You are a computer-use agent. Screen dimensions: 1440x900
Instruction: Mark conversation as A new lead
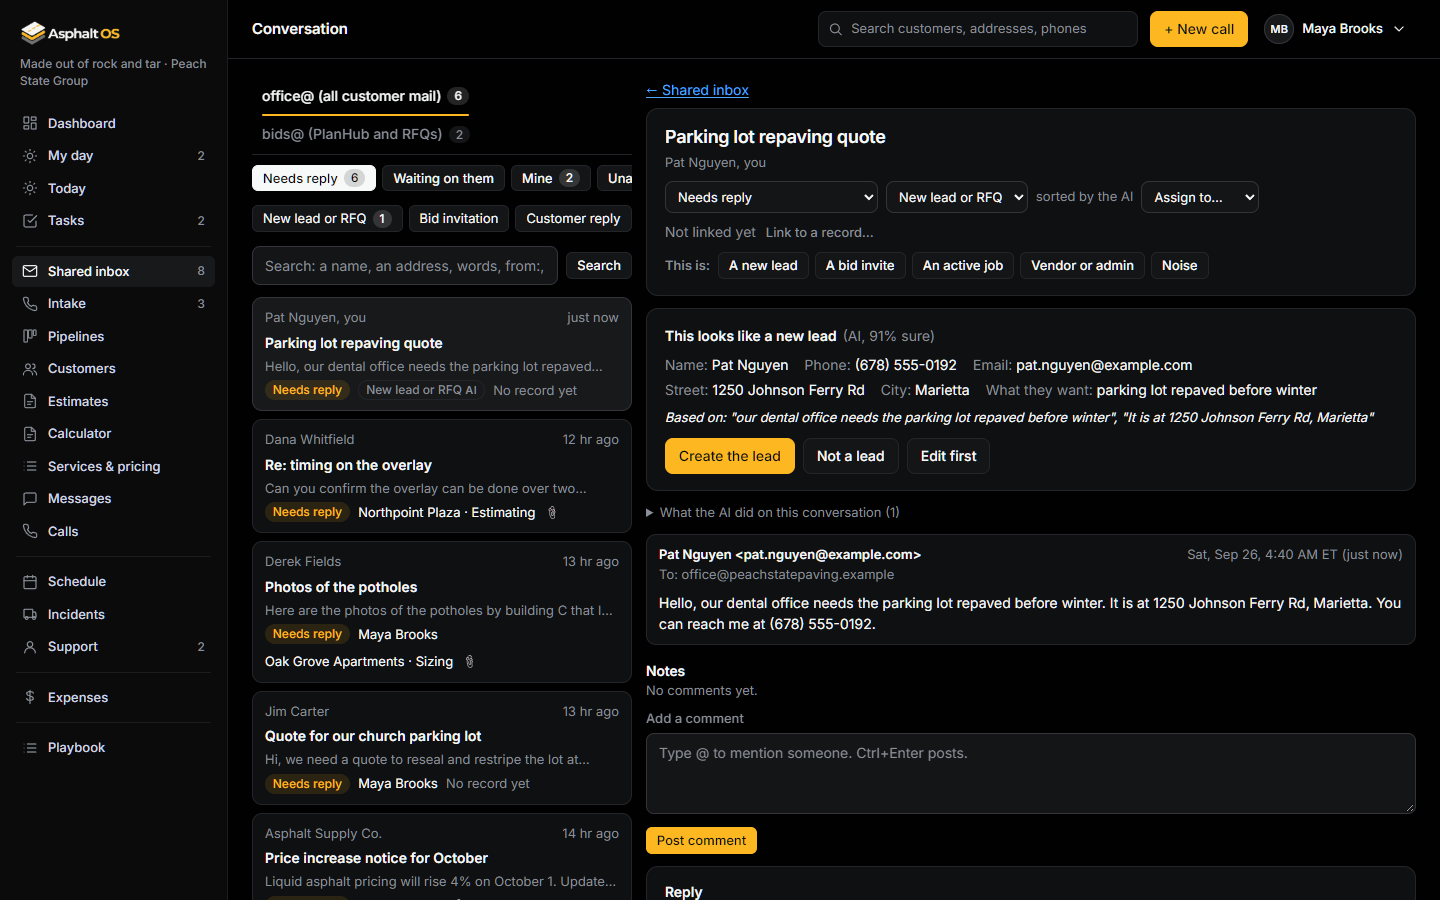763,265
